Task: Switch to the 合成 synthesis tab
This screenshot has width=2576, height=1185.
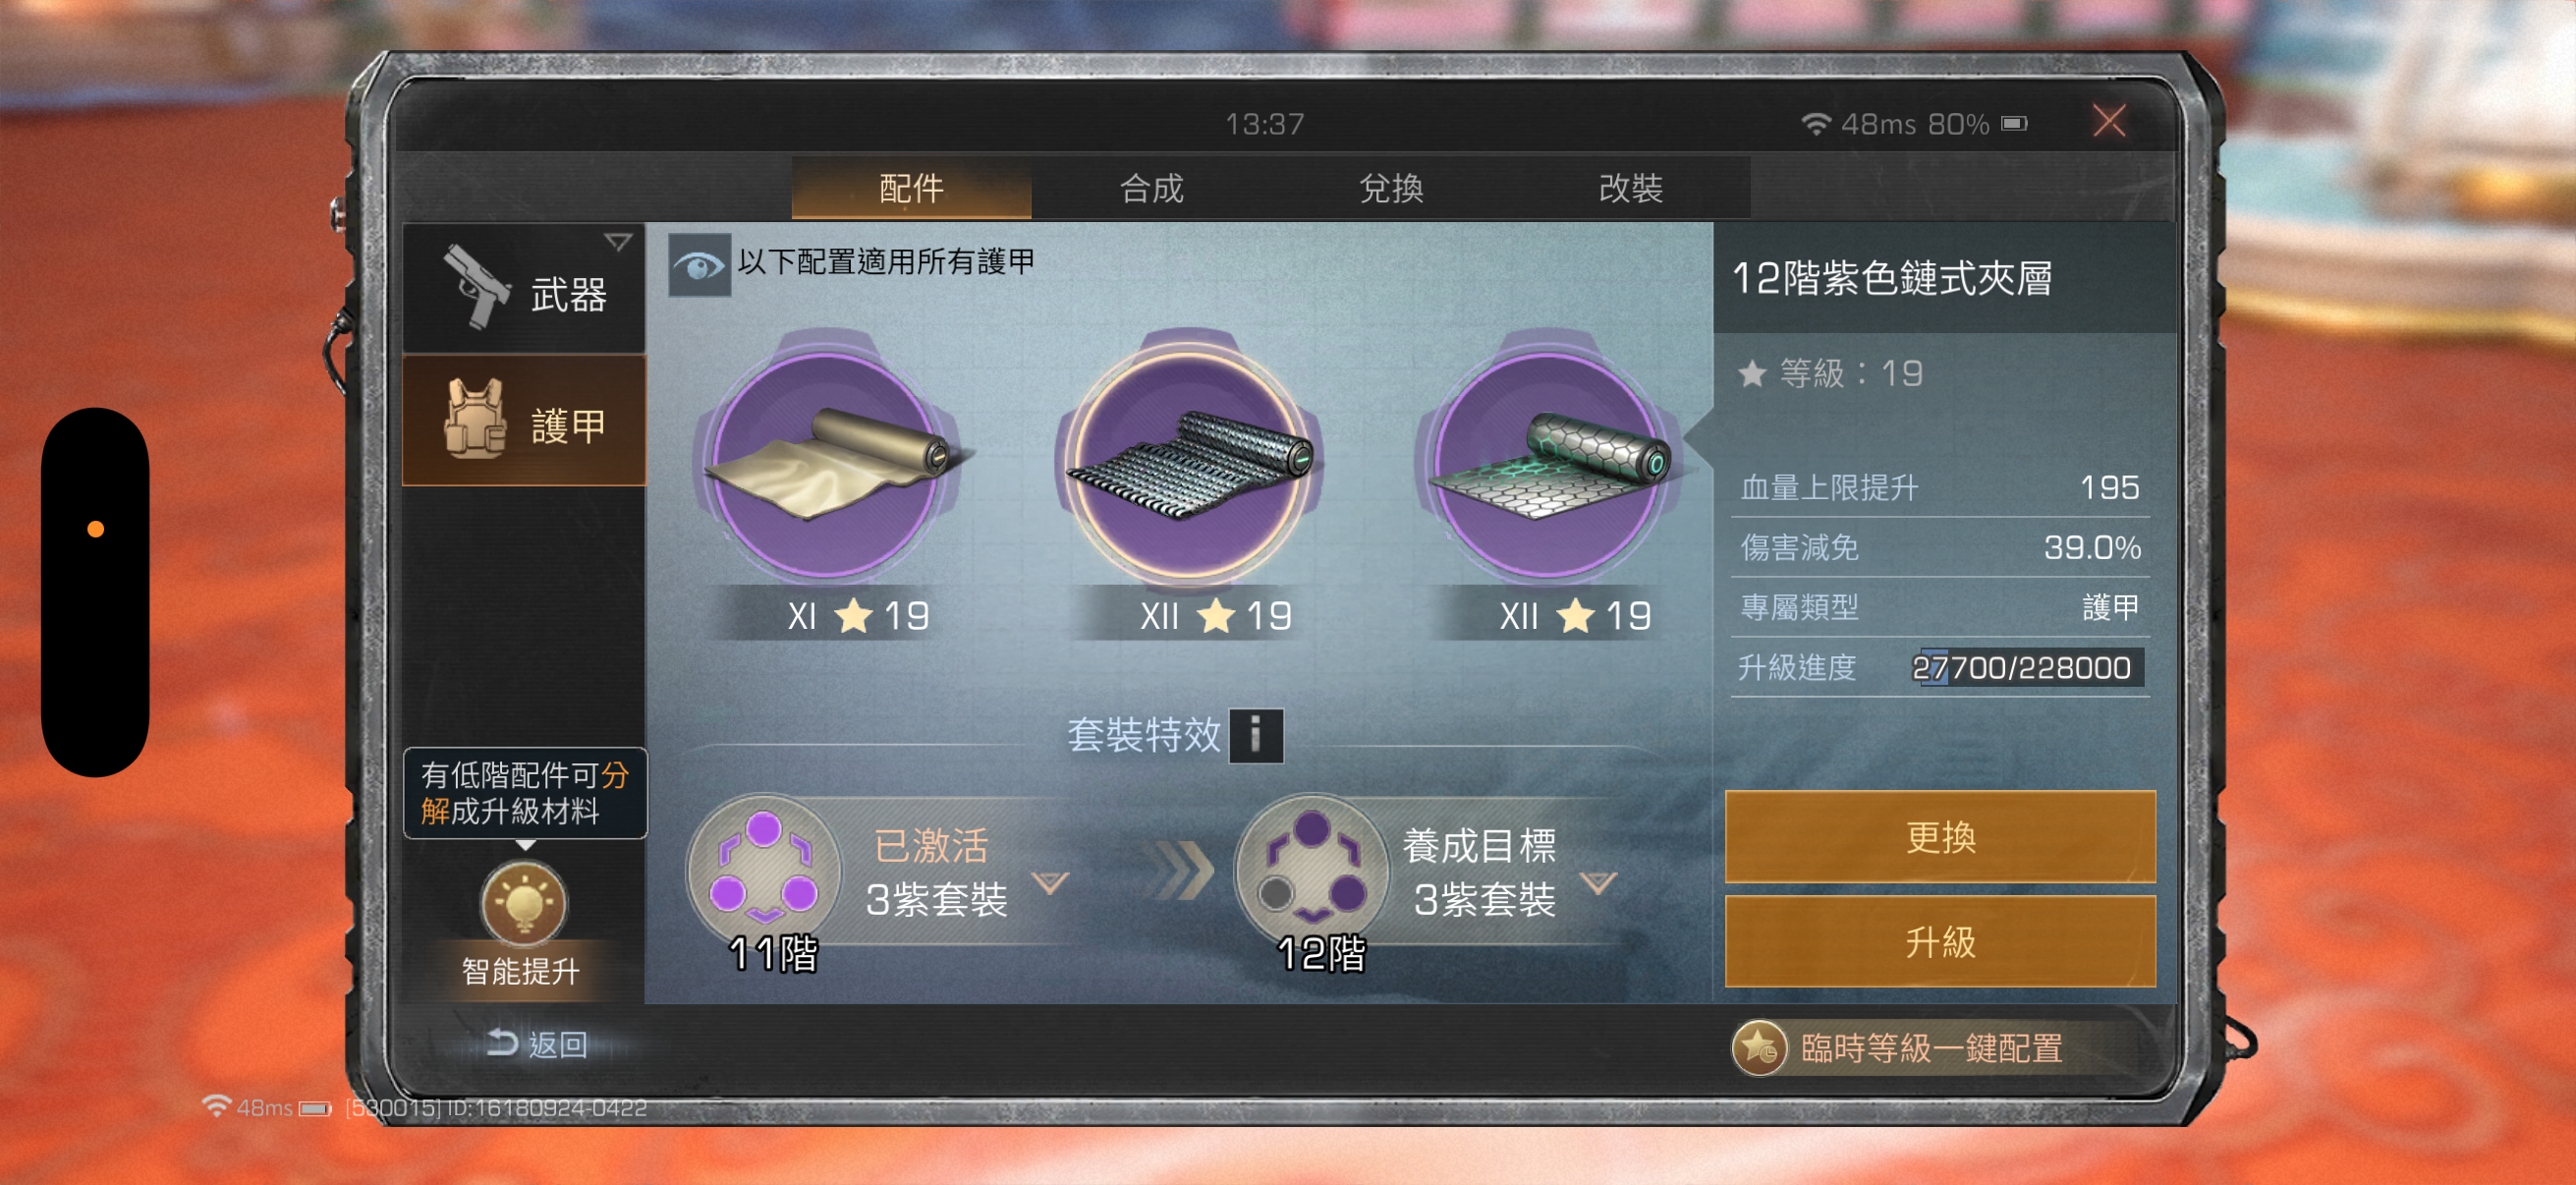Action: [x=1151, y=188]
